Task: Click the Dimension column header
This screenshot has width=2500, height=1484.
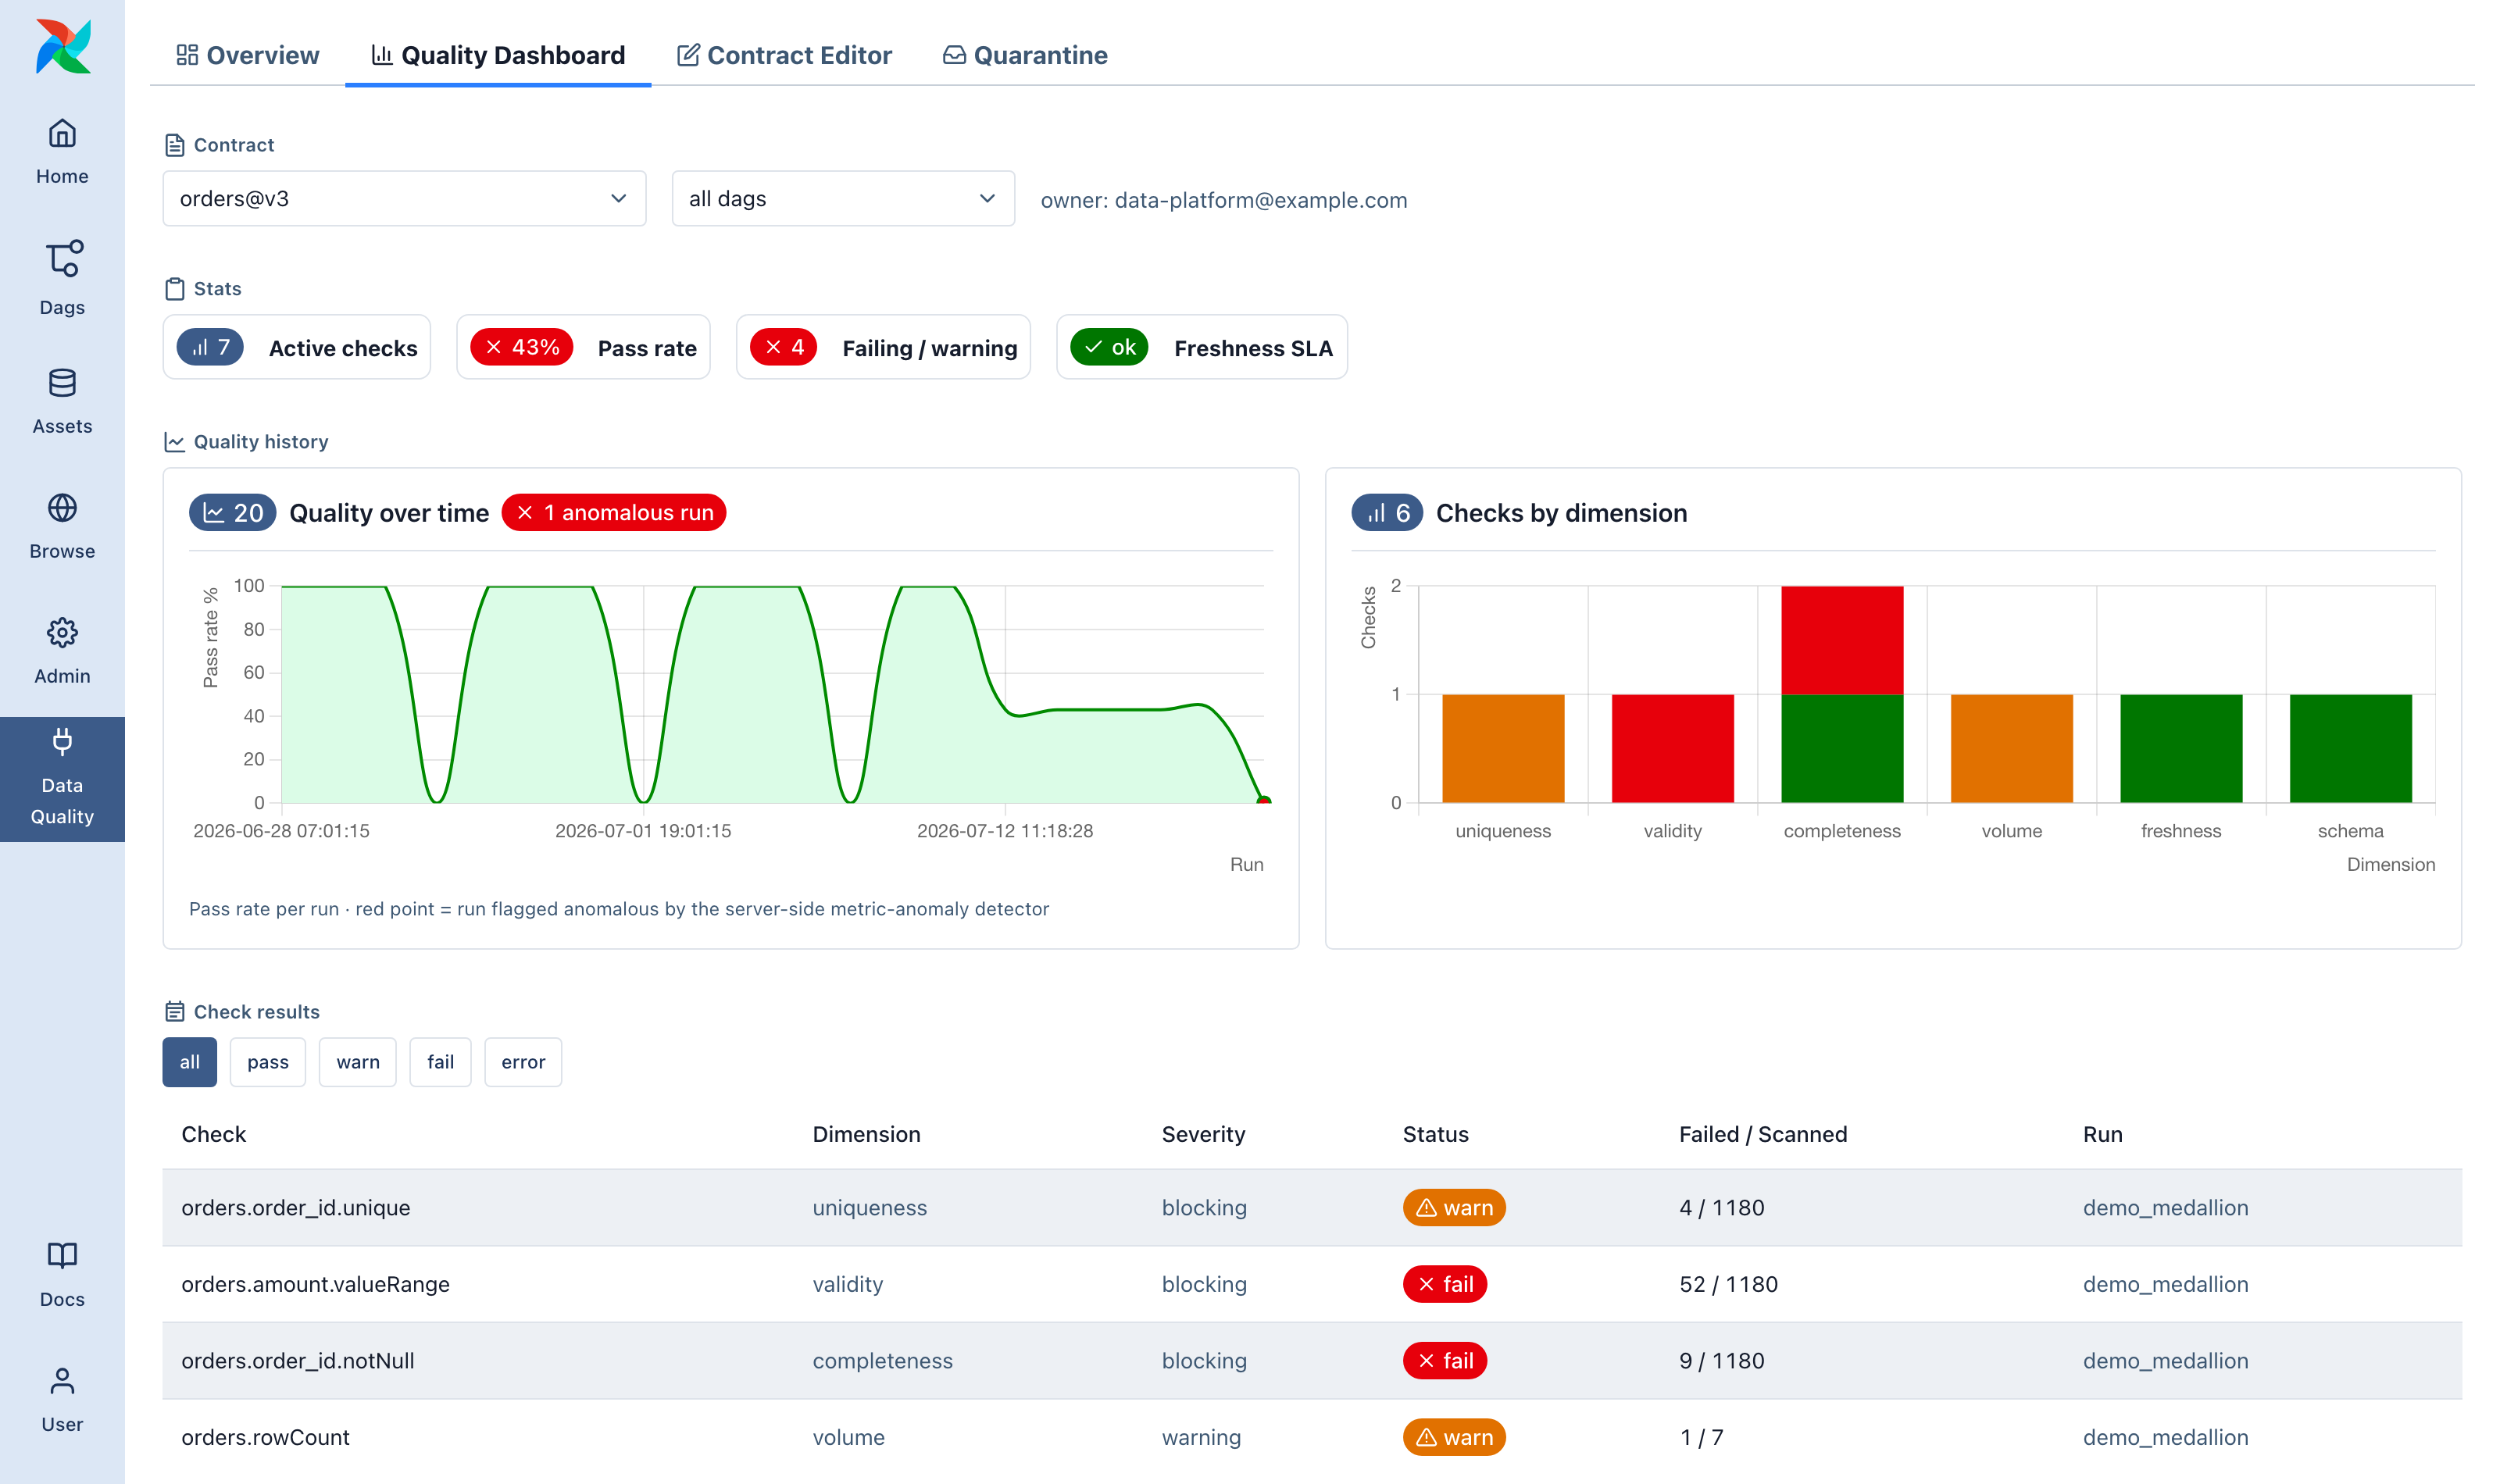Action: 866,1134
